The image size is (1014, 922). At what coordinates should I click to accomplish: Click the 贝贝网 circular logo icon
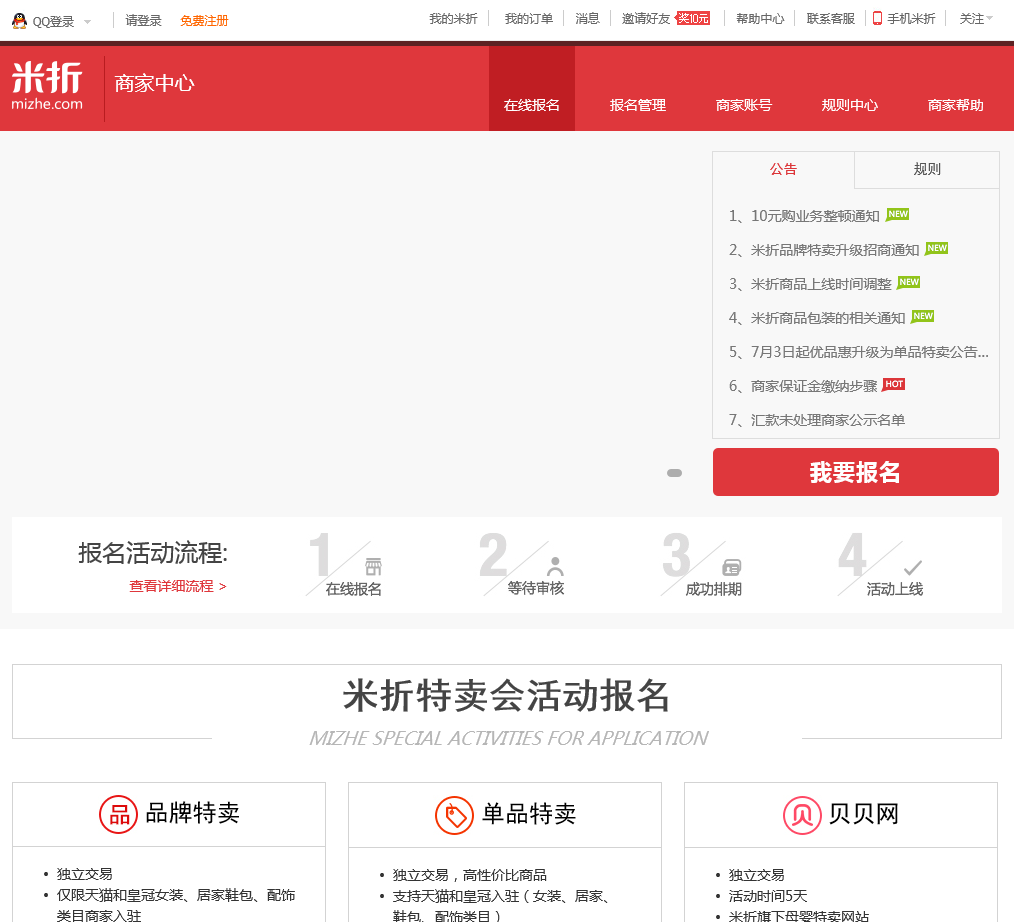(x=803, y=815)
